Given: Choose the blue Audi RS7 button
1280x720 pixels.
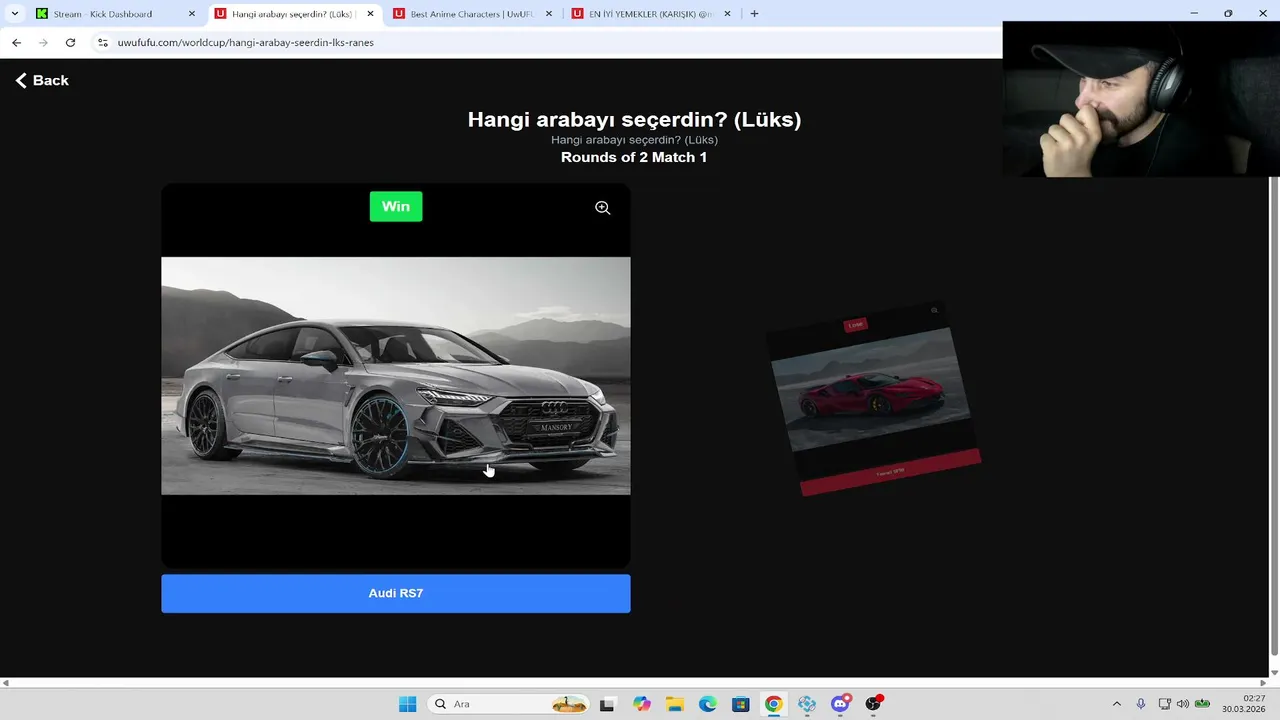Looking at the screenshot, I should click(396, 593).
